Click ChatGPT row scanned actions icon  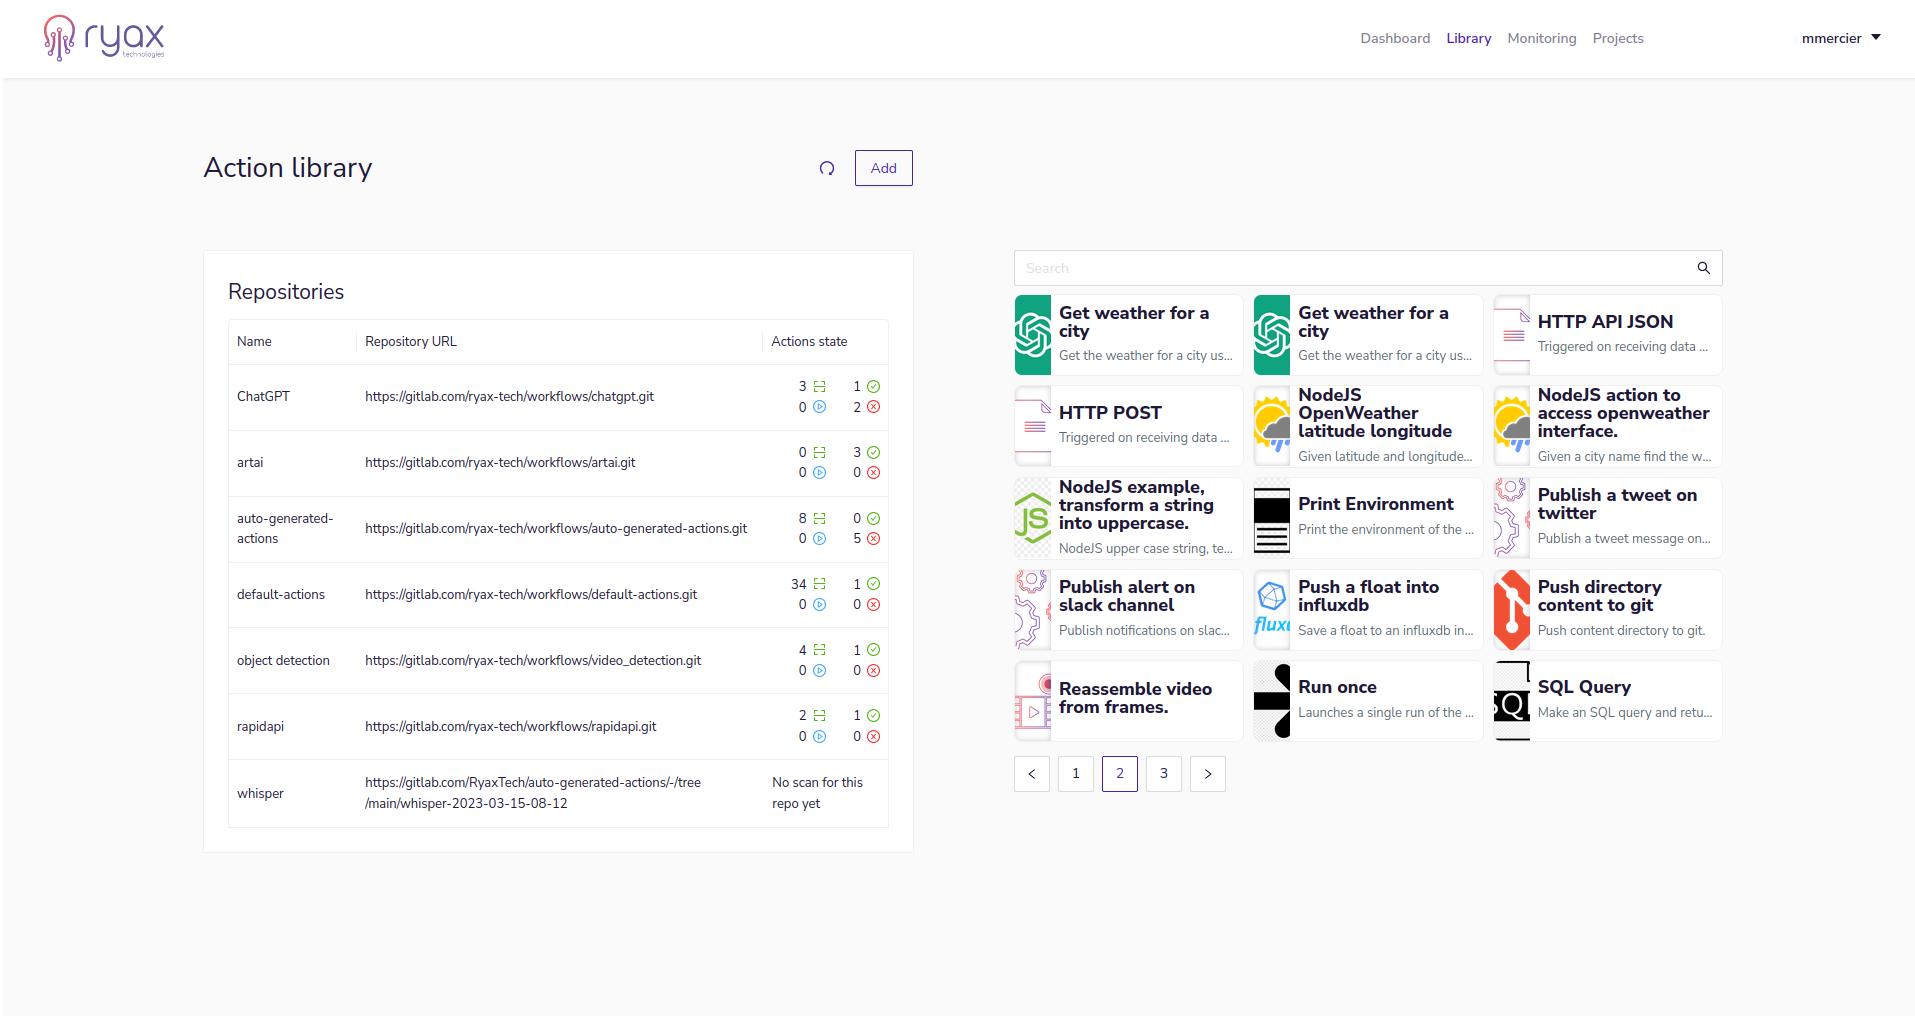pos(820,386)
